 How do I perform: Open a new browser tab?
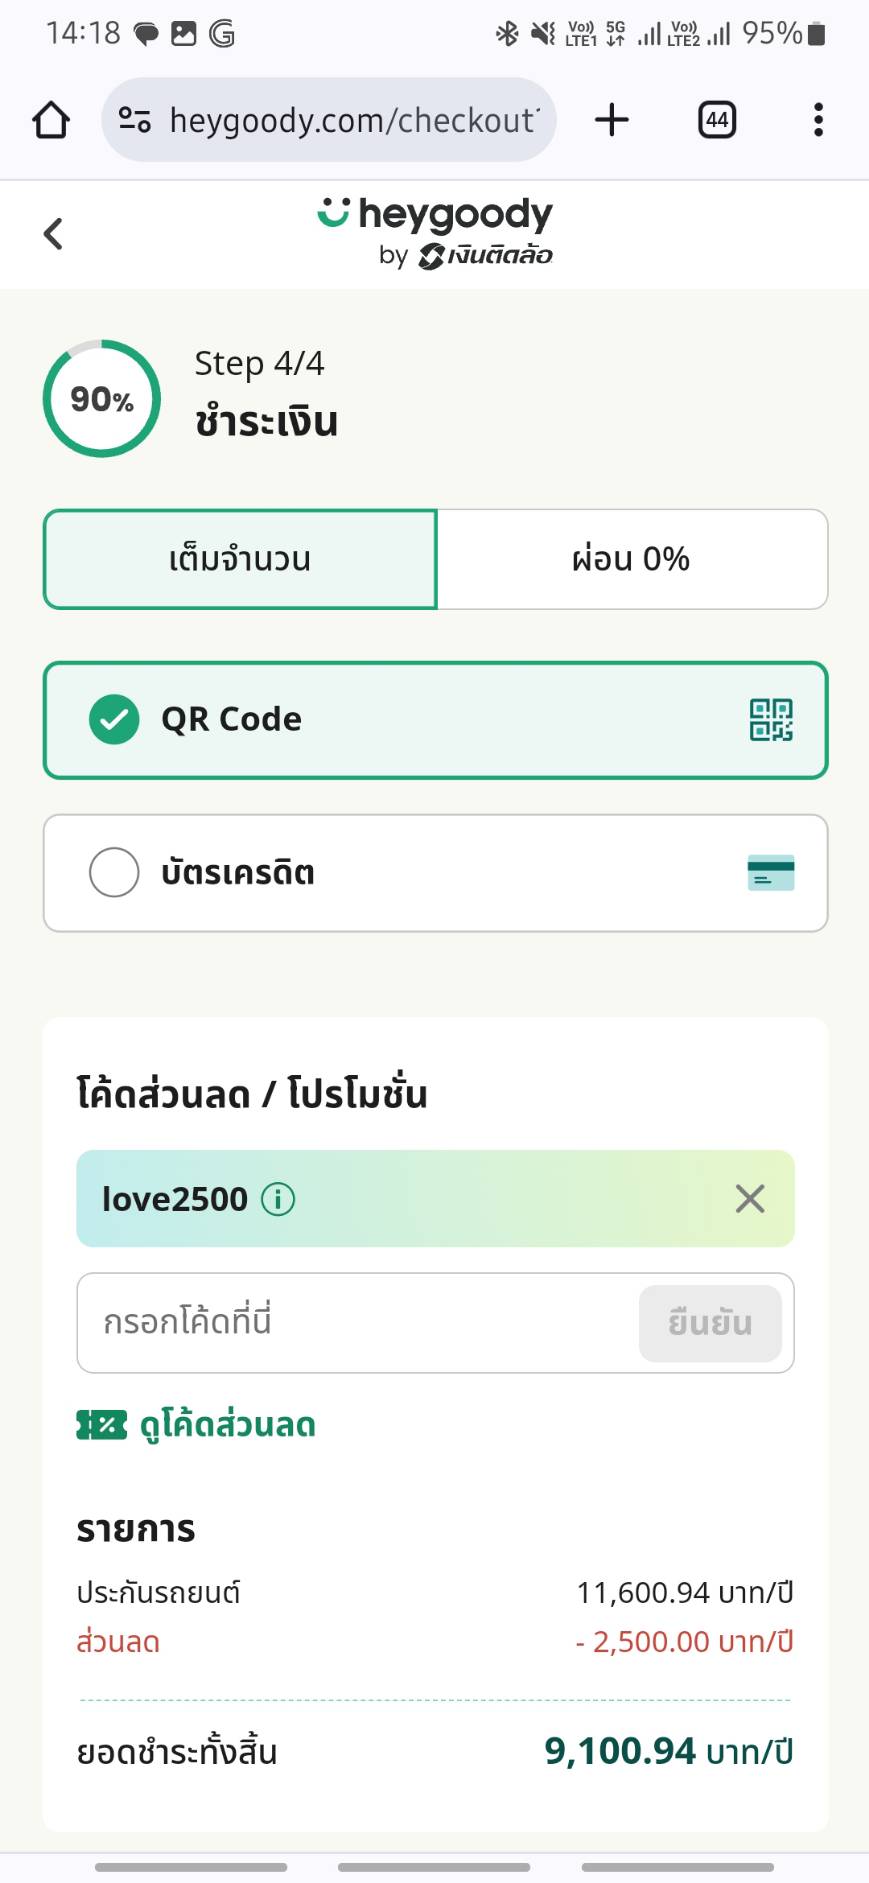click(x=612, y=120)
